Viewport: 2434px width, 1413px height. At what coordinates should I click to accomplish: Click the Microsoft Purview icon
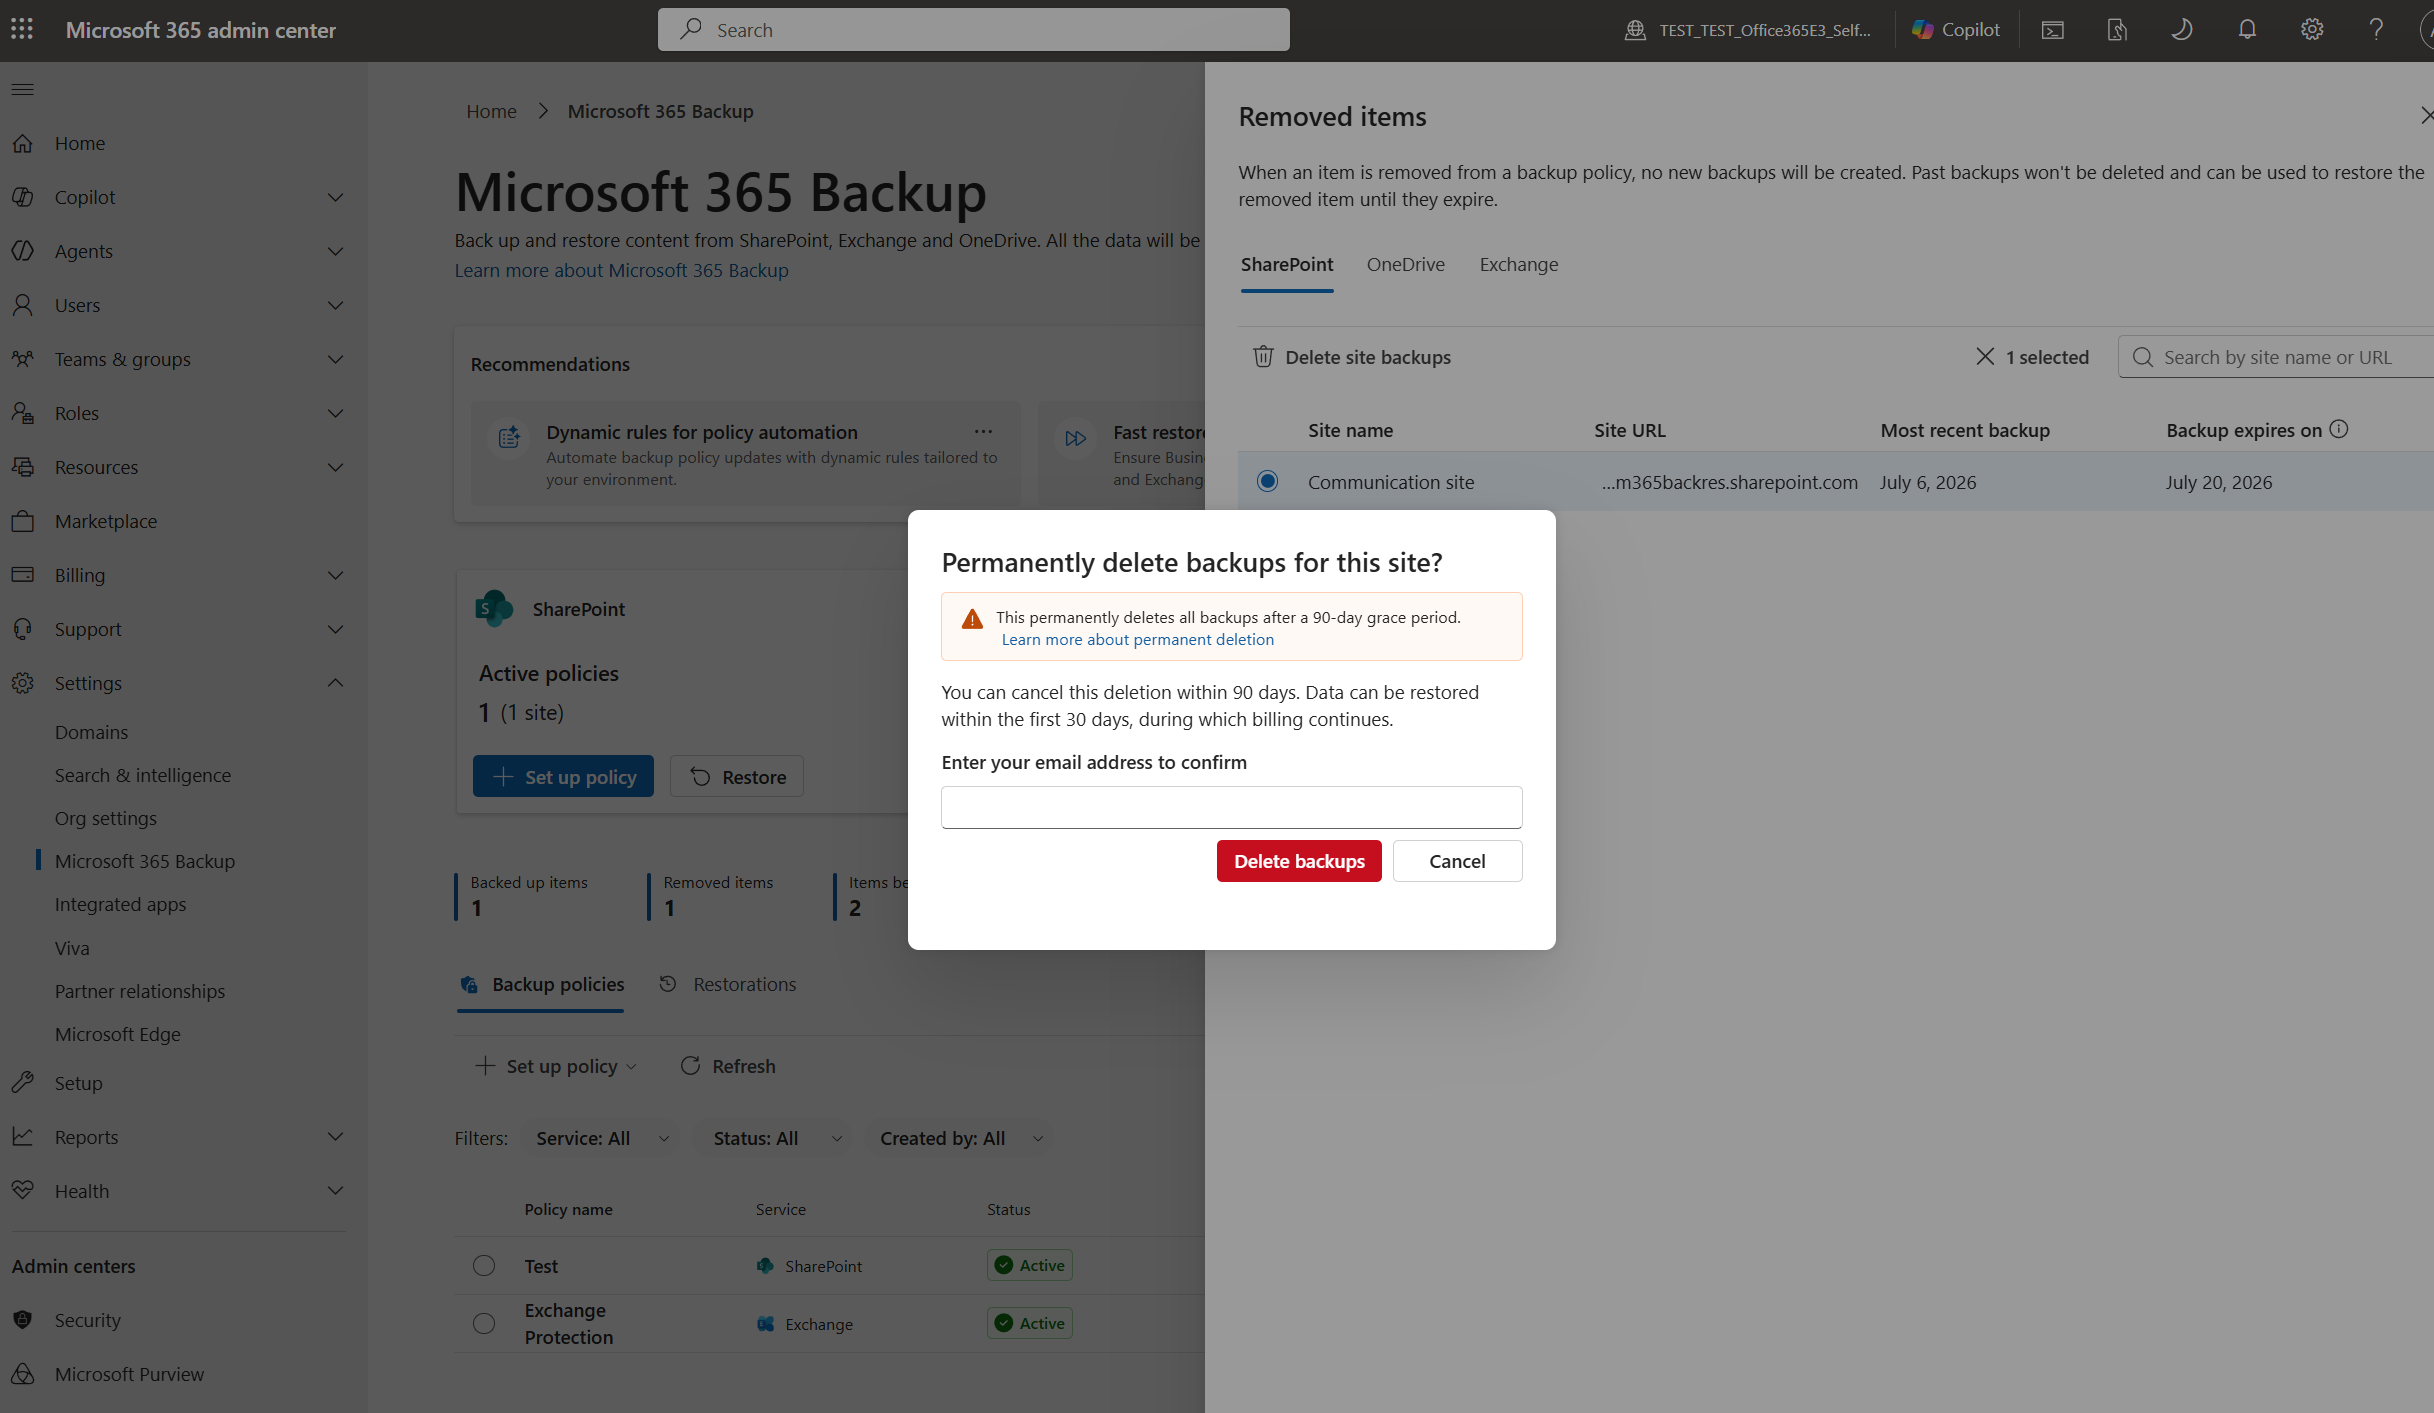(x=23, y=1374)
